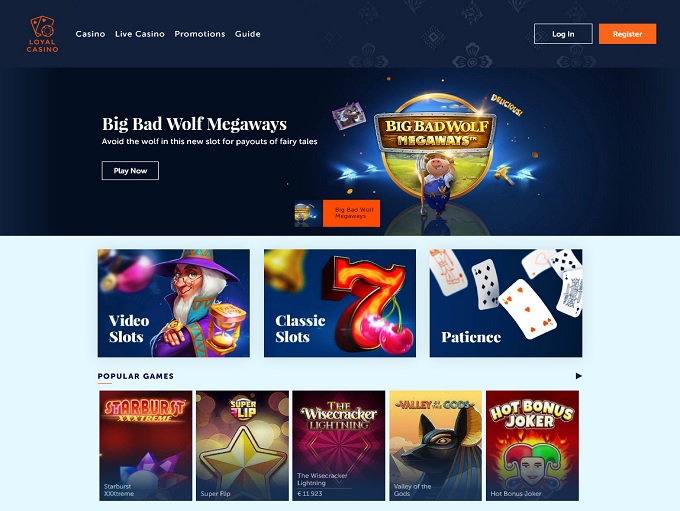Open the Classic Slots category tile
Viewport: 680px width, 511px height.
340,303
